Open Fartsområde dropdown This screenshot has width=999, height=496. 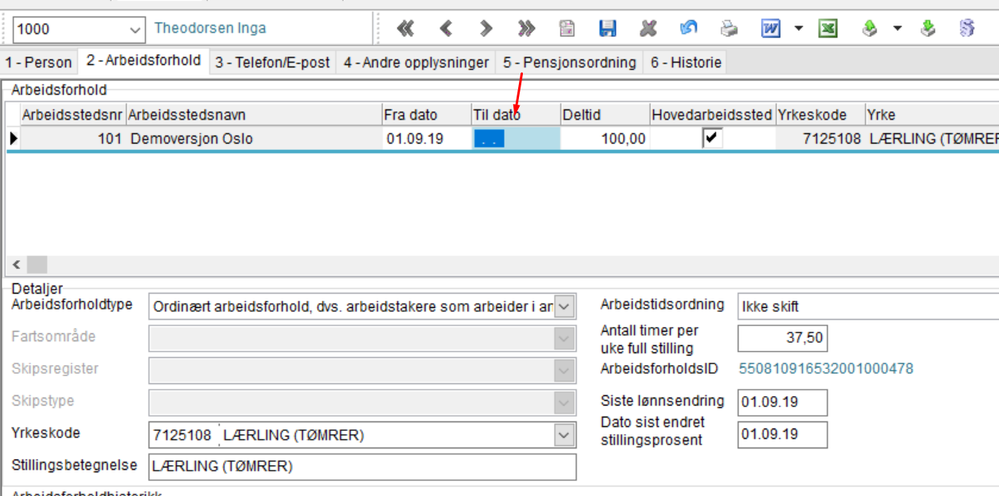[x=564, y=339]
